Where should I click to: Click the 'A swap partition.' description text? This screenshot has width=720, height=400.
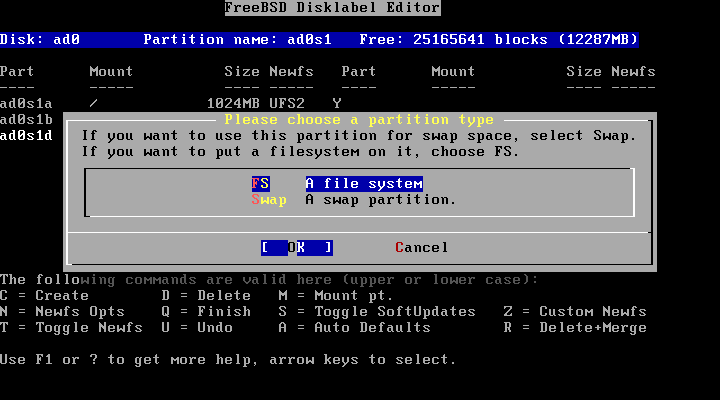[x=381, y=200]
